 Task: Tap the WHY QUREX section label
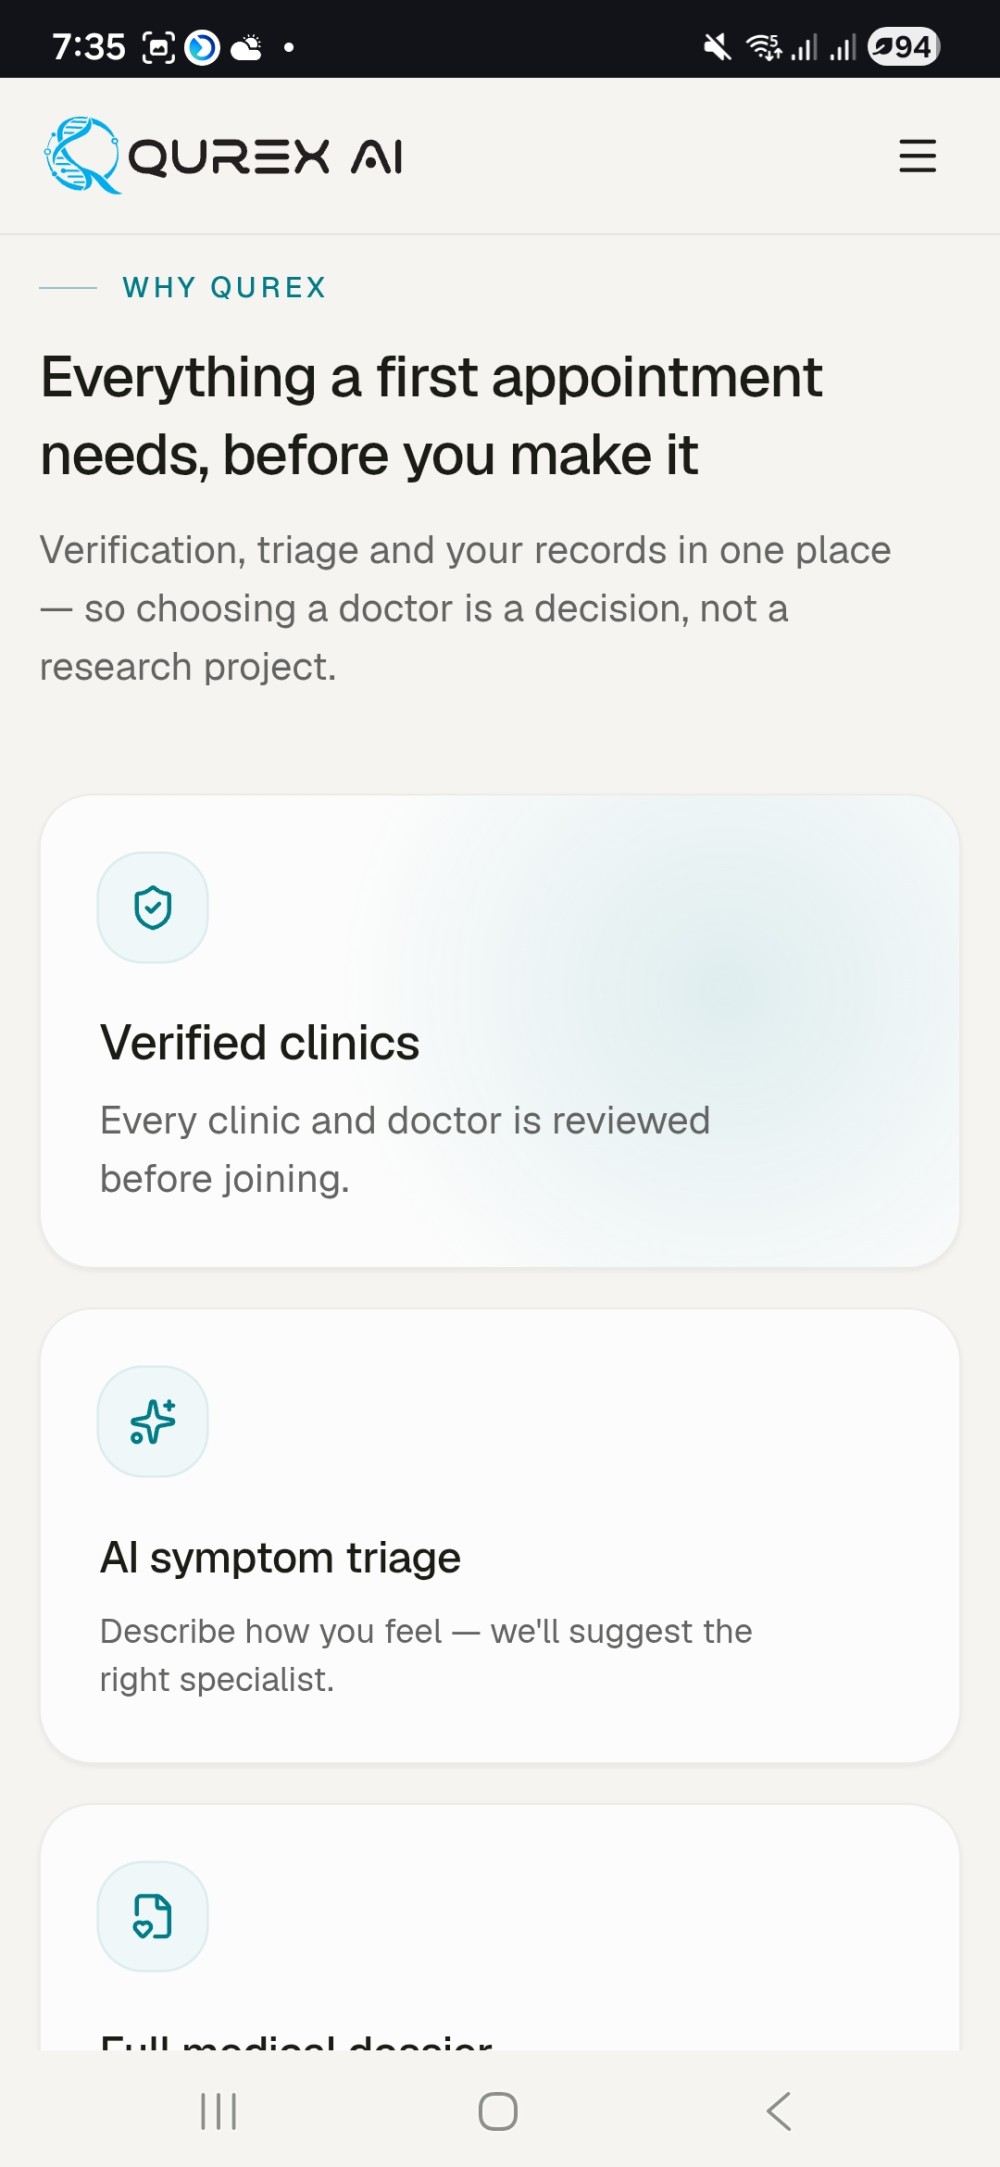224,288
